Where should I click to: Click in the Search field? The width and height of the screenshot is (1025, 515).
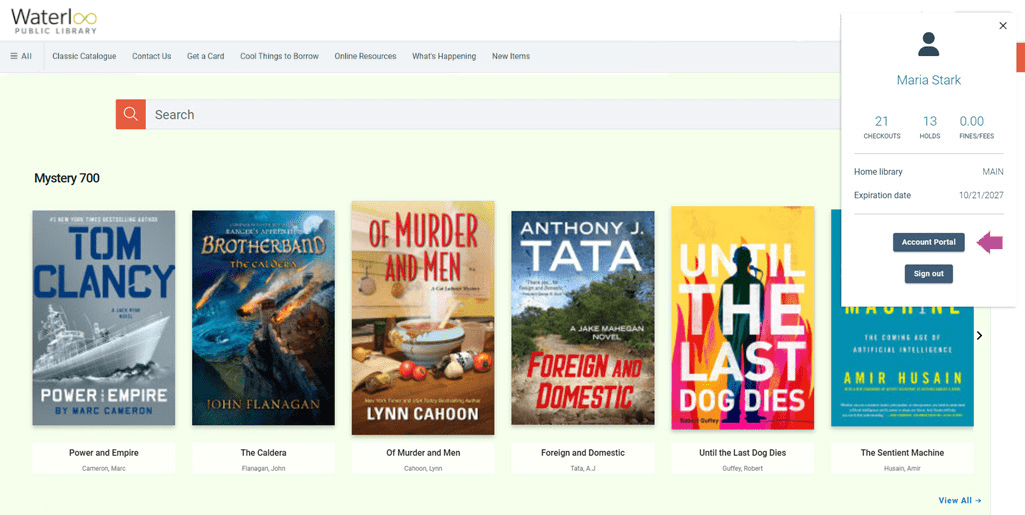click(x=494, y=114)
